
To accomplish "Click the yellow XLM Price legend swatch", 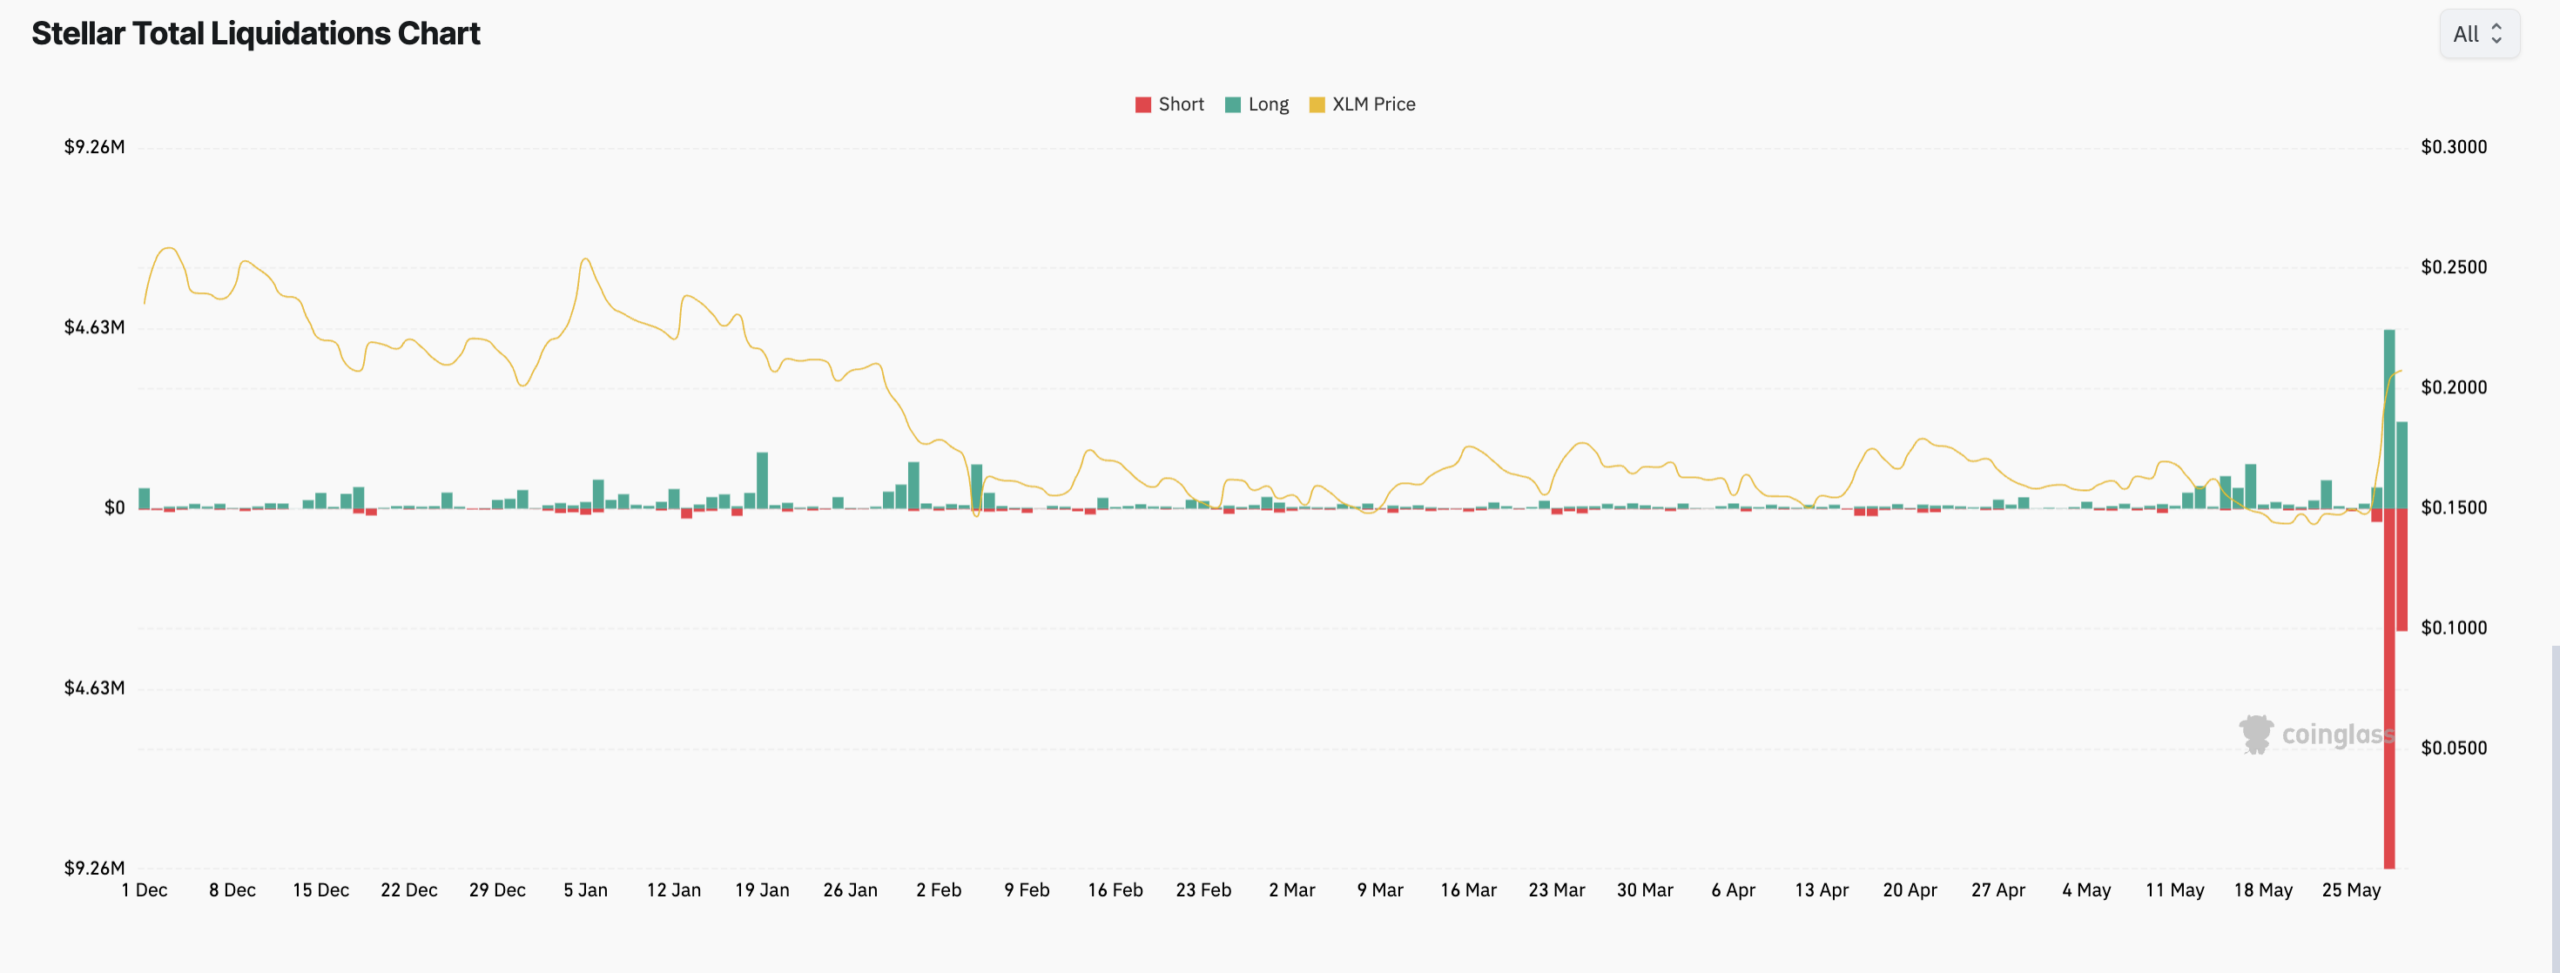I will coord(1317,104).
